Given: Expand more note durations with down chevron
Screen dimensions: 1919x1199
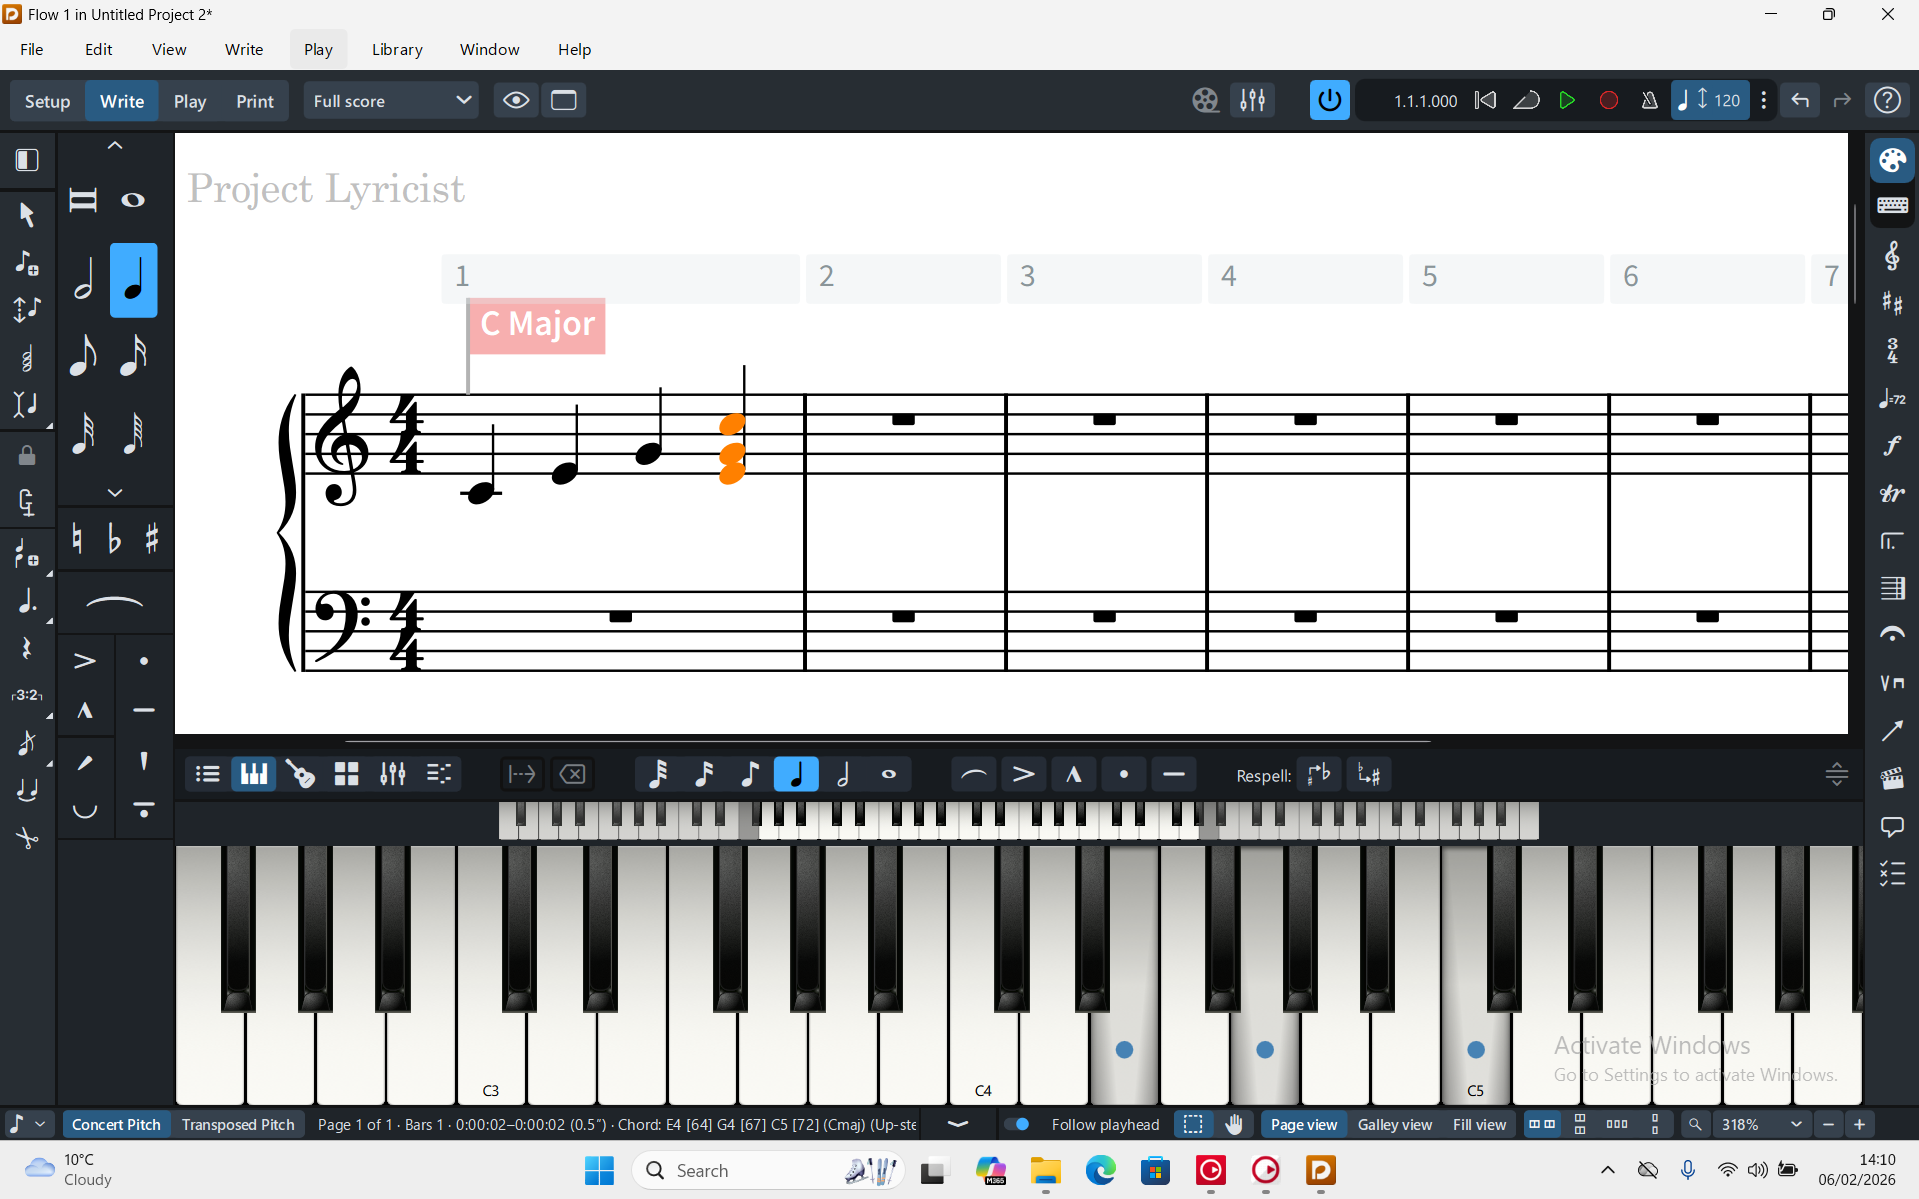Looking at the screenshot, I should (115, 492).
